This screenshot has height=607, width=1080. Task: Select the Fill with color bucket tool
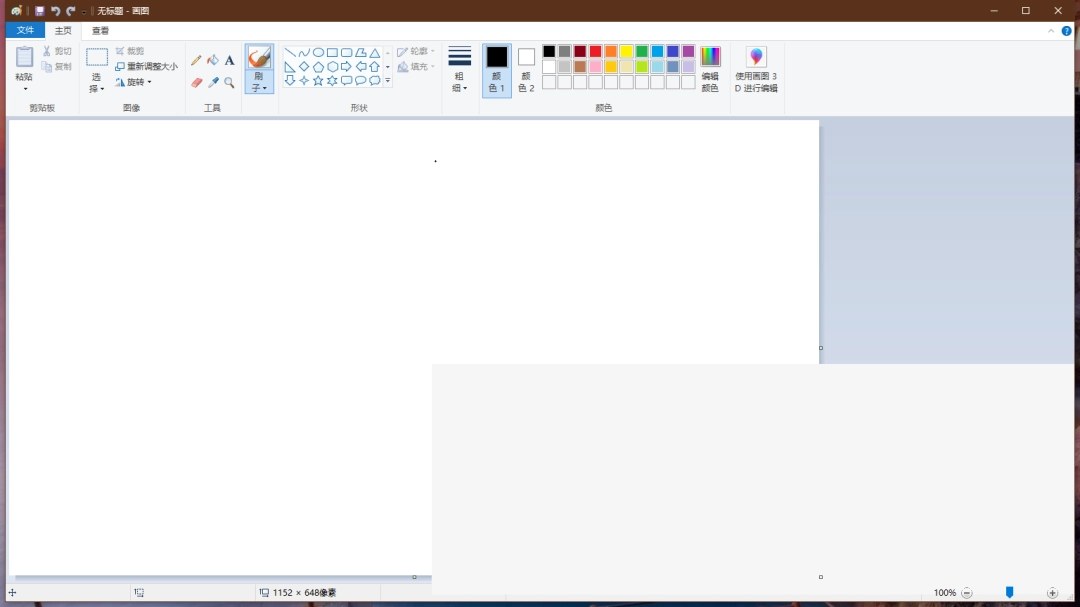(x=213, y=61)
